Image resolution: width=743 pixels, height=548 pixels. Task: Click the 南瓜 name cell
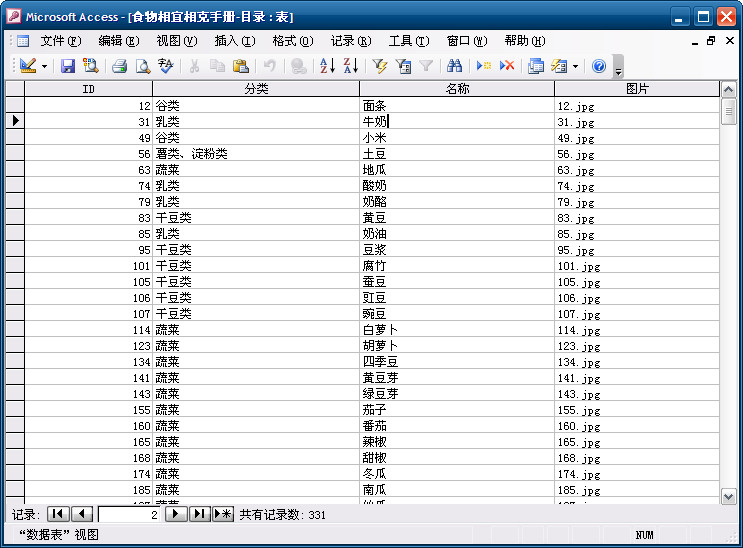tap(457, 490)
